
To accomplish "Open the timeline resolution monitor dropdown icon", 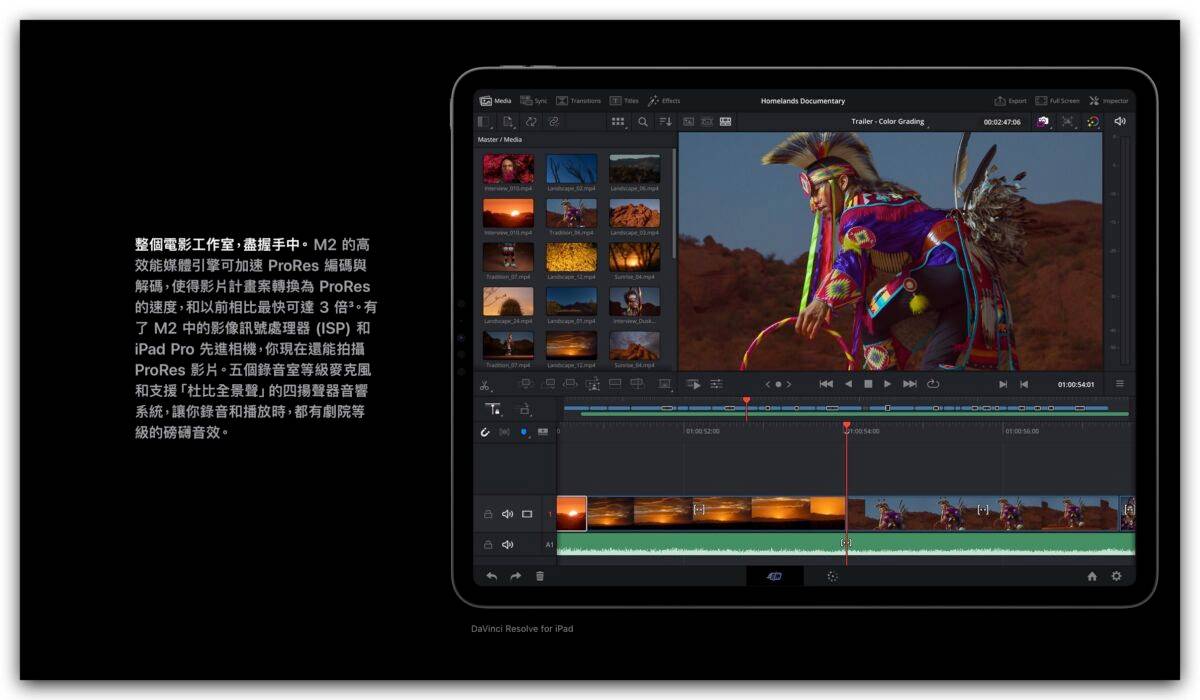I will [x=665, y=383].
